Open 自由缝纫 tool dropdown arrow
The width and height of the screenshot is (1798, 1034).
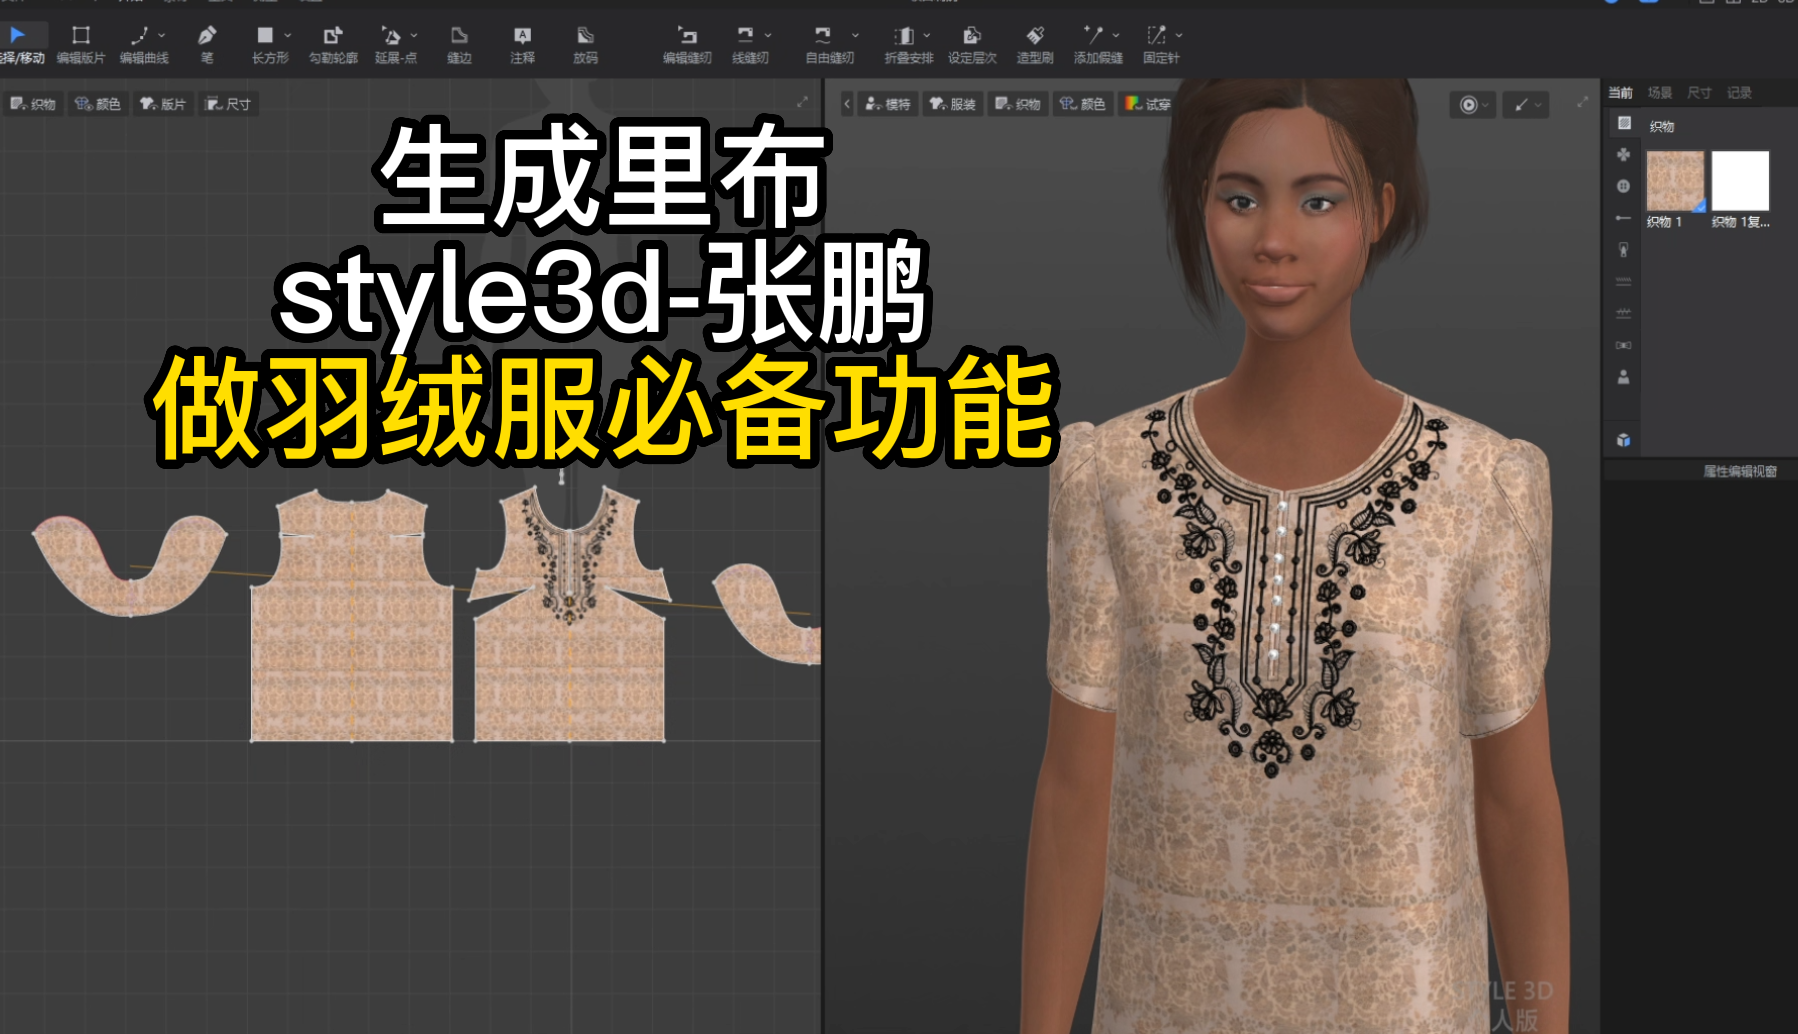pyautogui.click(x=855, y=35)
